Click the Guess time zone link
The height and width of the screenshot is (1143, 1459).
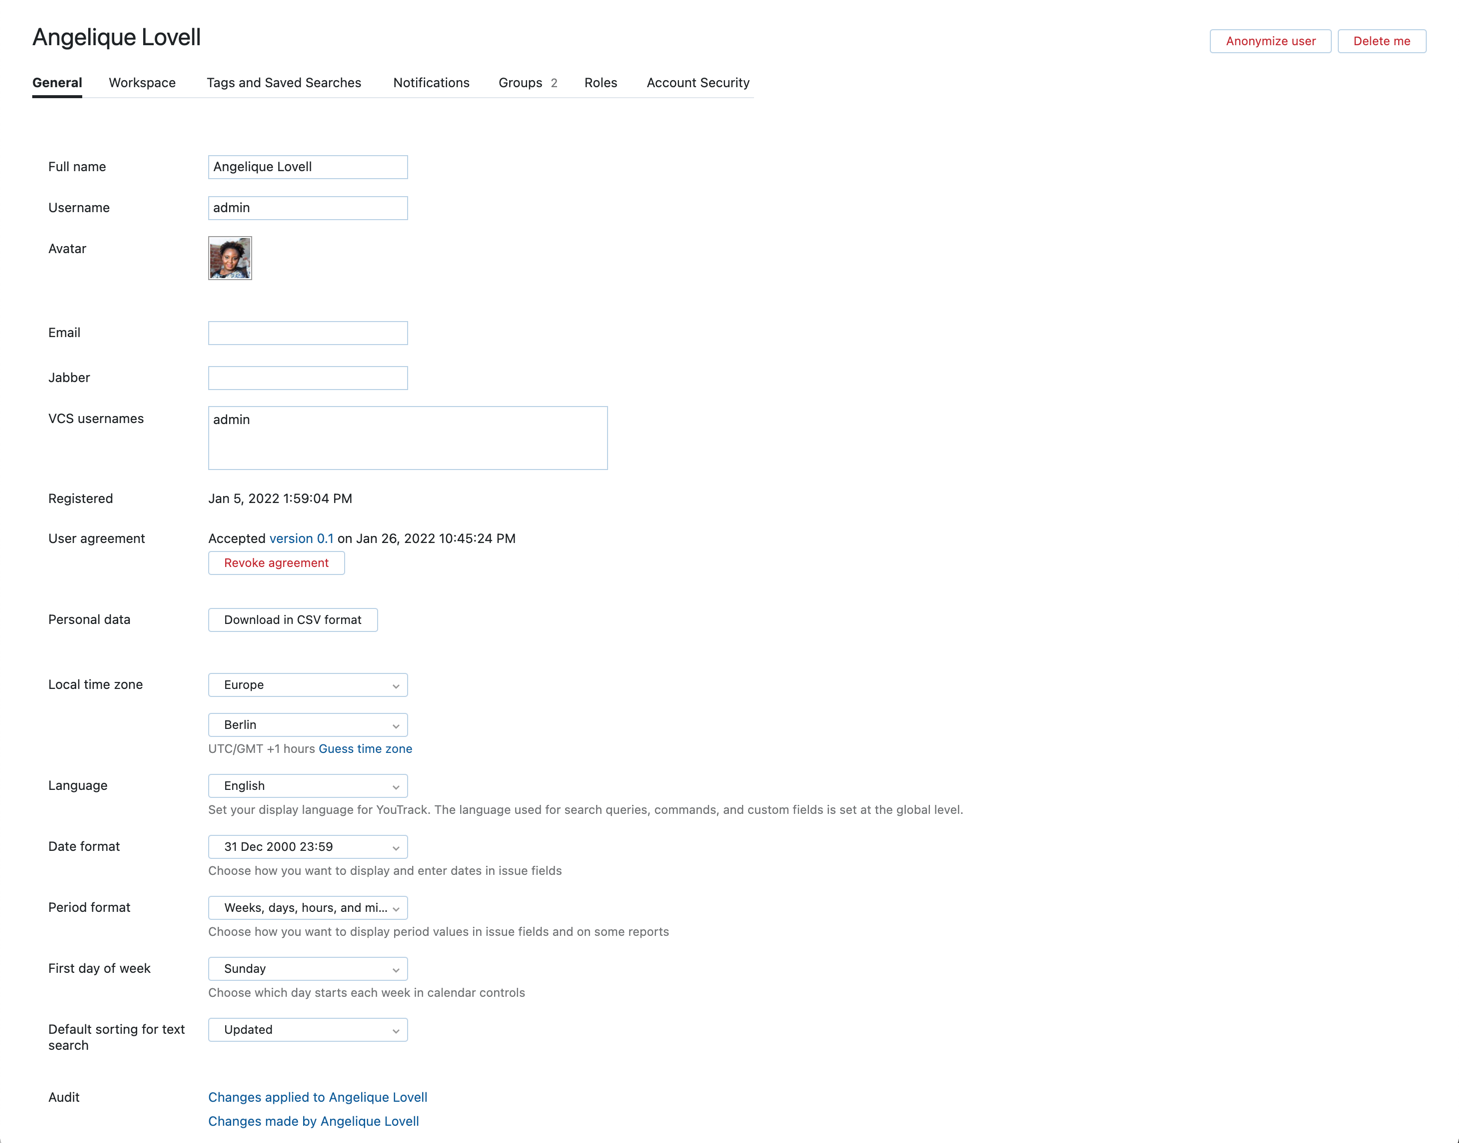tap(365, 748)
